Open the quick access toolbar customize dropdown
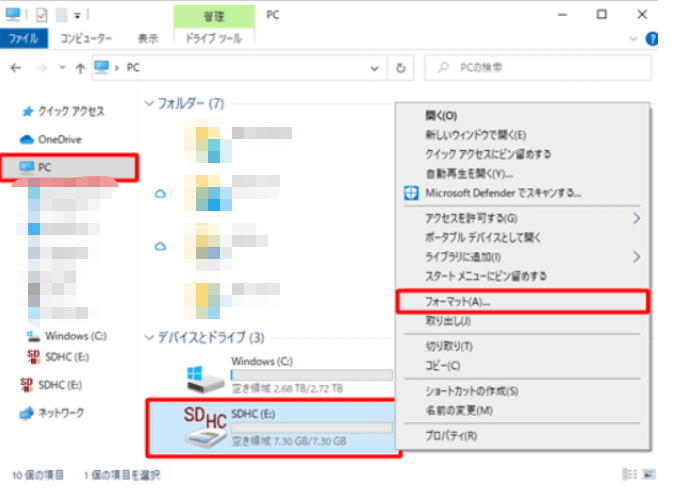 (77, 16)
